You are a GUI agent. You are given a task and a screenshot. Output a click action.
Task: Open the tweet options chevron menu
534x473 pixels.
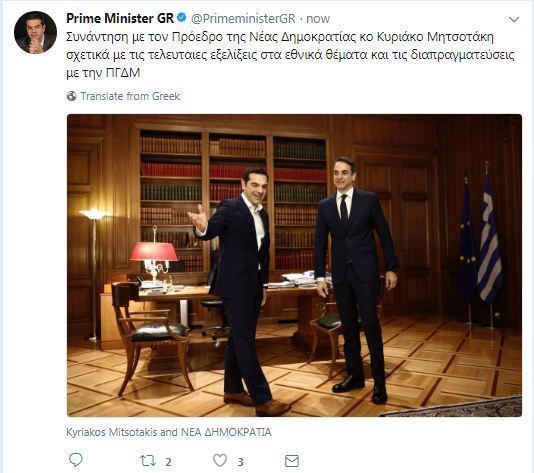(514, 20)
